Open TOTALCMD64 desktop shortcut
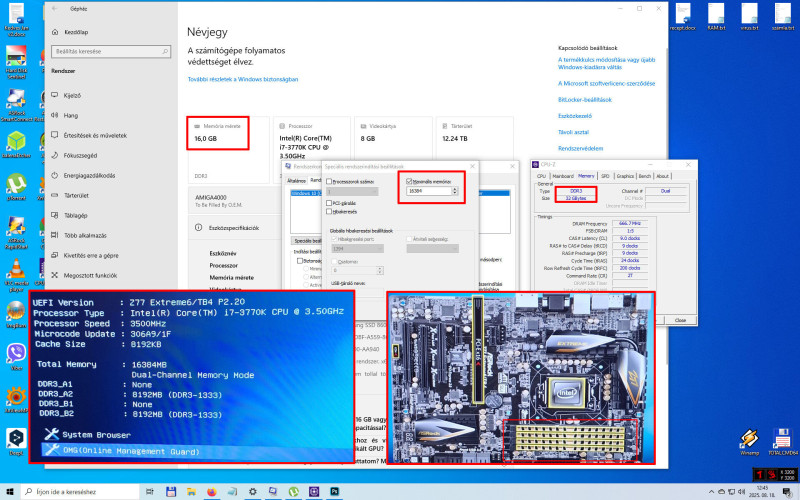 coord(782,441)
